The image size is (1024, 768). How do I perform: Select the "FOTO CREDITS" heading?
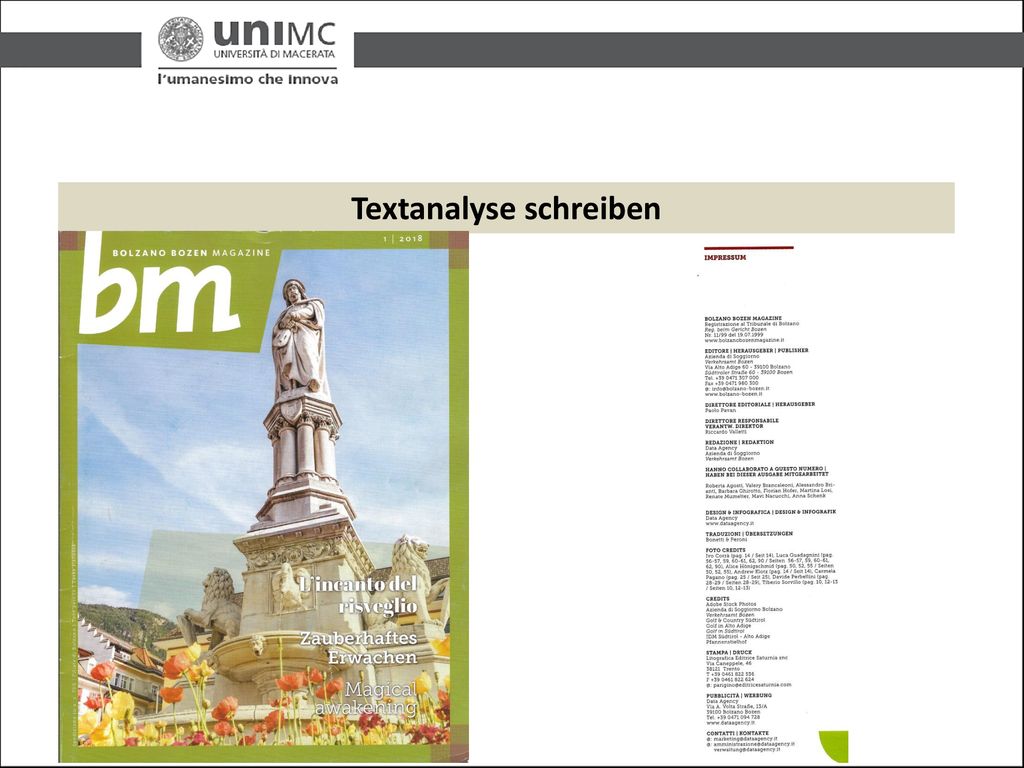click(x=726, y=550)
